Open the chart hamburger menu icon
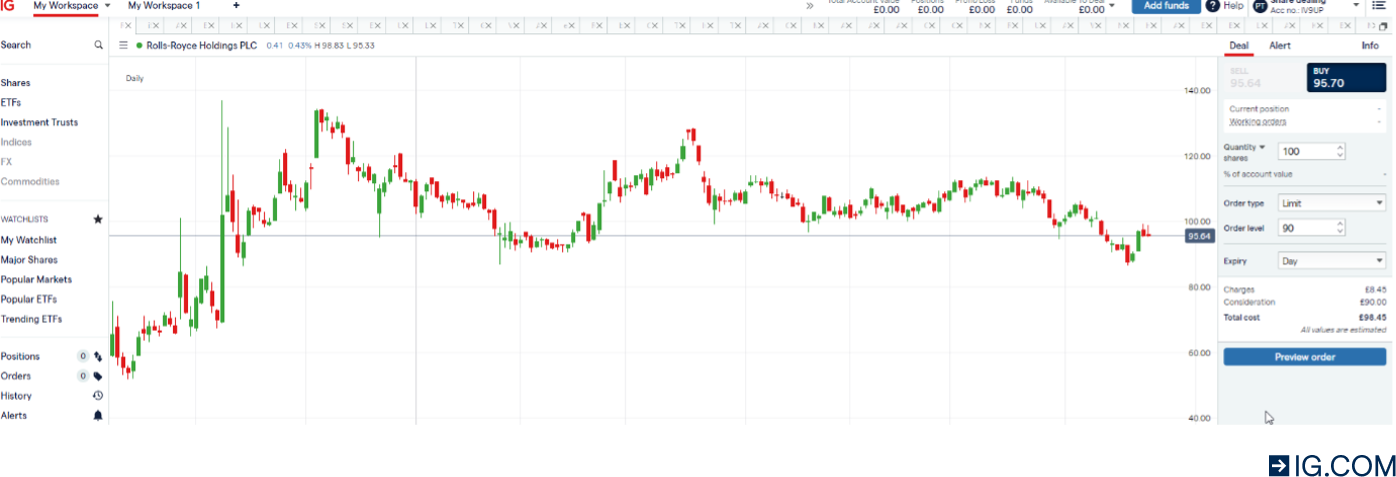The width and height of the screenshot is (1396, 477). coord(123,45)
